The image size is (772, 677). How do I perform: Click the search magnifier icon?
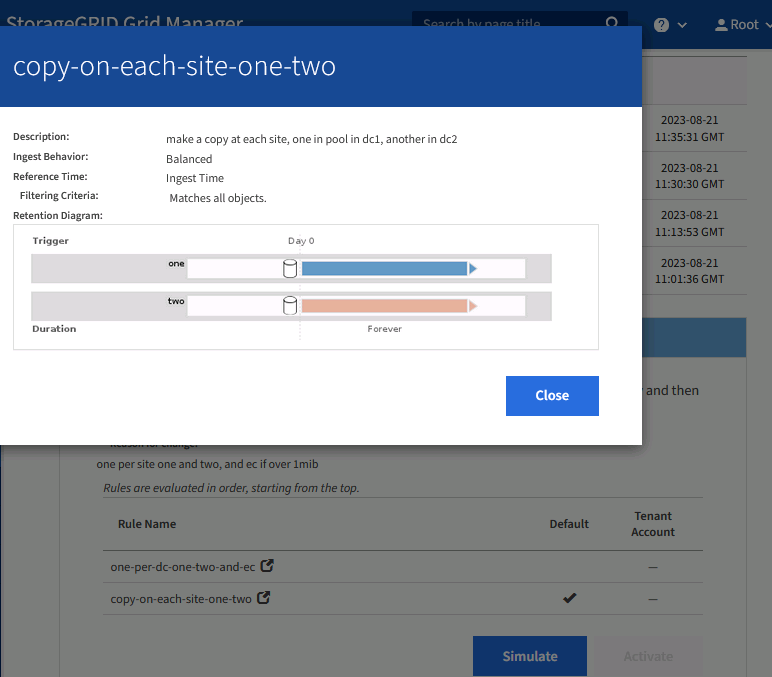coord(611,23)
